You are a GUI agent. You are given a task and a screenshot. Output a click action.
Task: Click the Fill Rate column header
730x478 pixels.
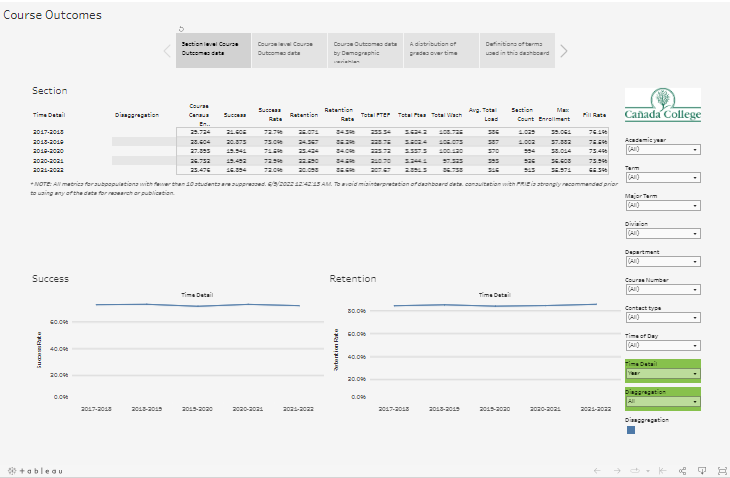pos(594,115)
